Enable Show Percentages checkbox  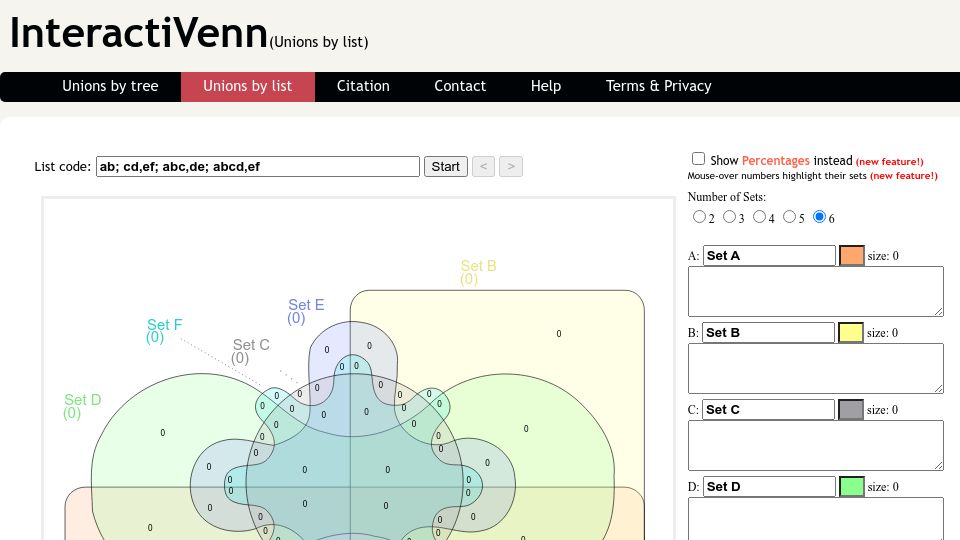click(698, 159)
